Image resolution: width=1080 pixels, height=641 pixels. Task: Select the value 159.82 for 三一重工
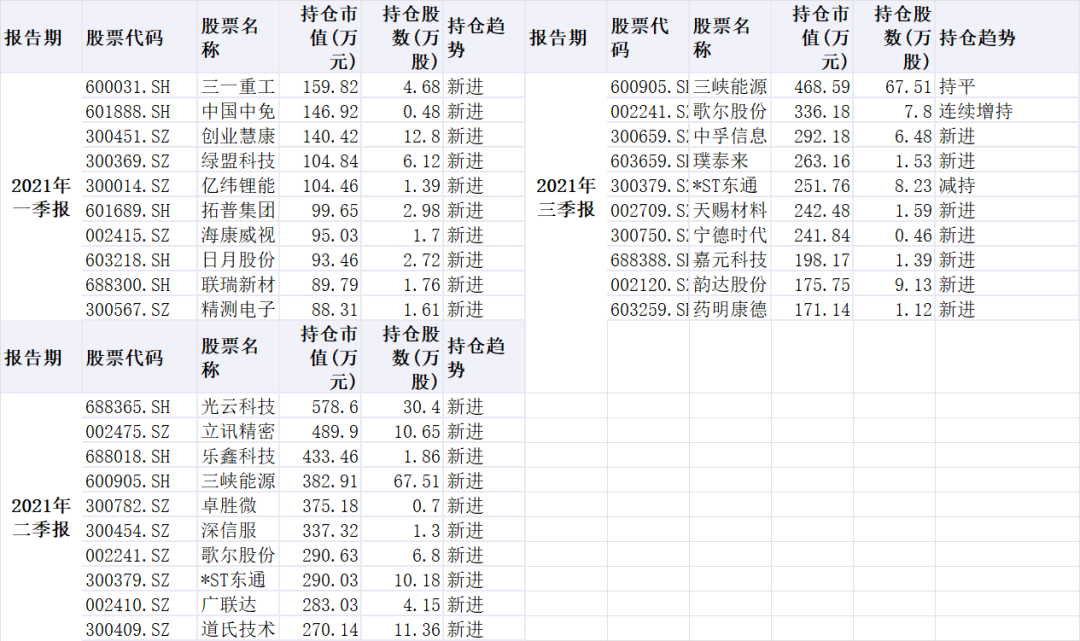pos(330,87)
